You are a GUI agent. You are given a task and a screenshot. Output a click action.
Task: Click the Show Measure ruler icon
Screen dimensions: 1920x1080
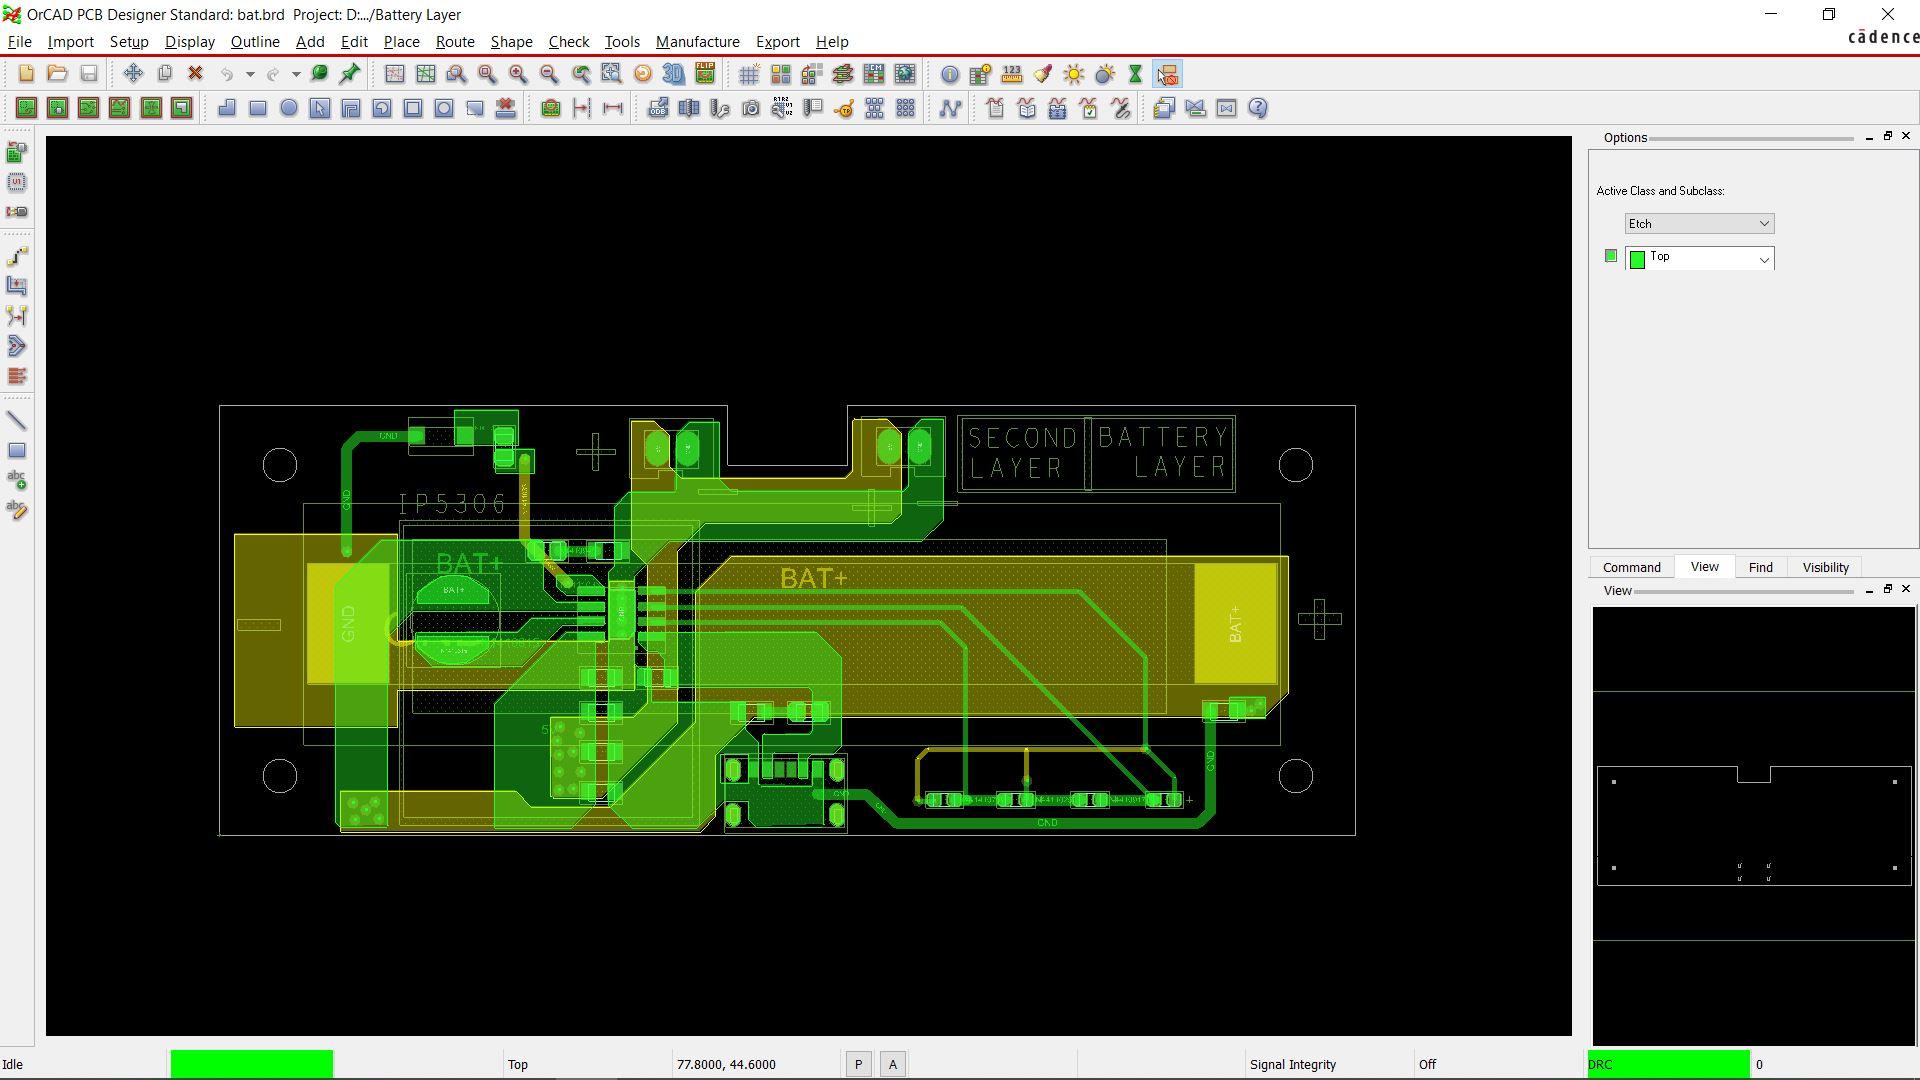click(1012, 74)
